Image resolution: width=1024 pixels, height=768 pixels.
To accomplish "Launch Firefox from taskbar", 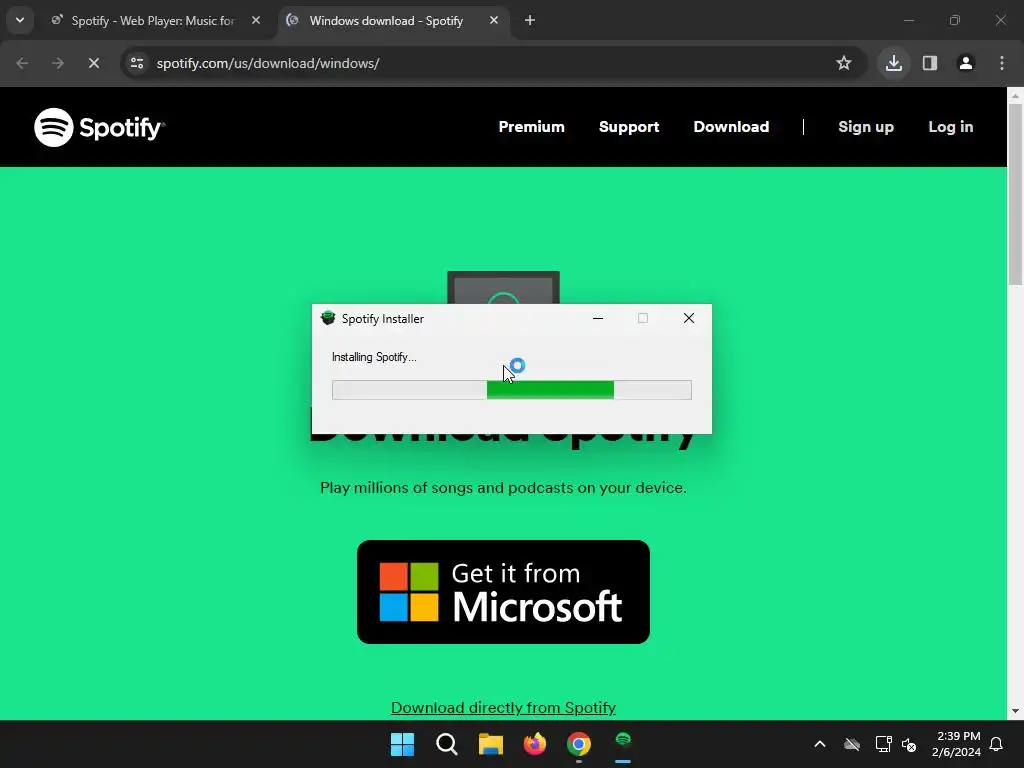I will click(535, 744).
